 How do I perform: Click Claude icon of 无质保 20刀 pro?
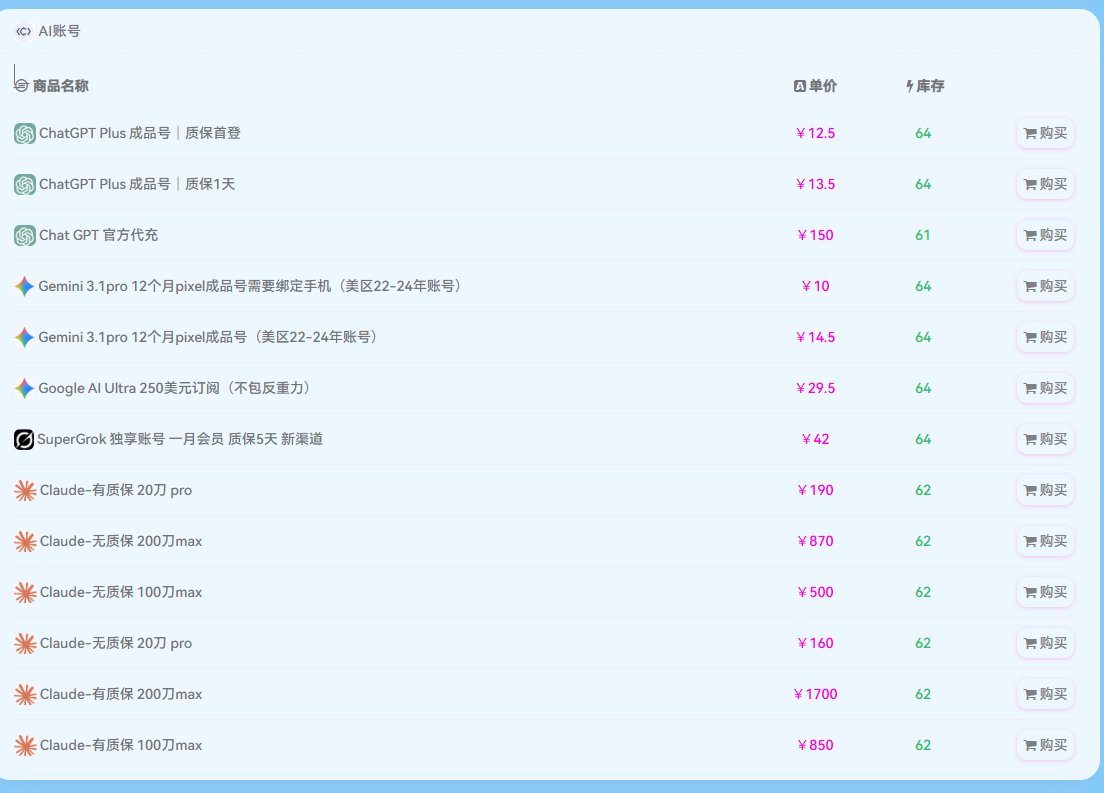point(25,643)
